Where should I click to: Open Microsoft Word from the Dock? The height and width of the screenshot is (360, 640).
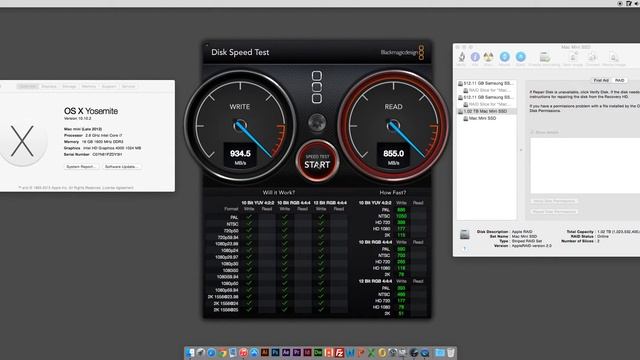point(350,353)
